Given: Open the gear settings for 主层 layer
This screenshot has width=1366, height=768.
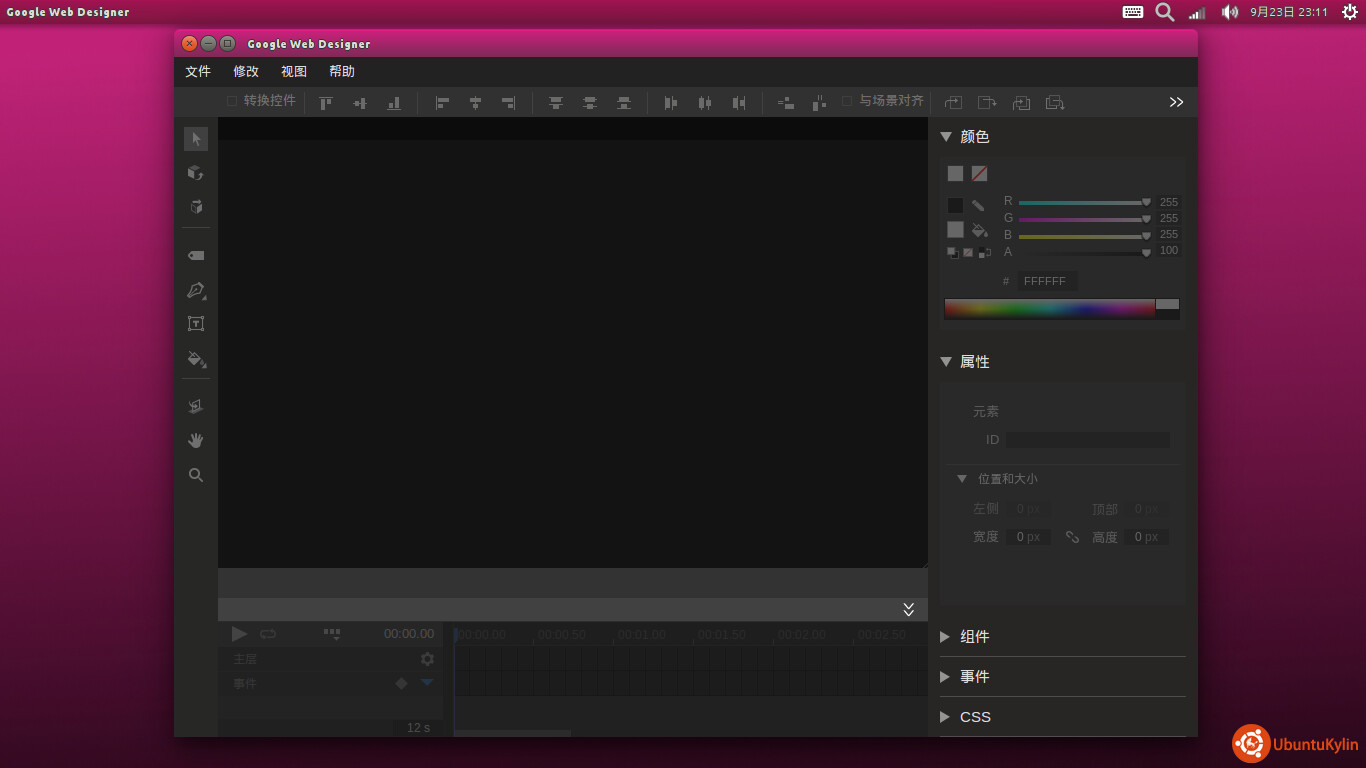Looking at the screenshot, I should click(x=427, y=659).
